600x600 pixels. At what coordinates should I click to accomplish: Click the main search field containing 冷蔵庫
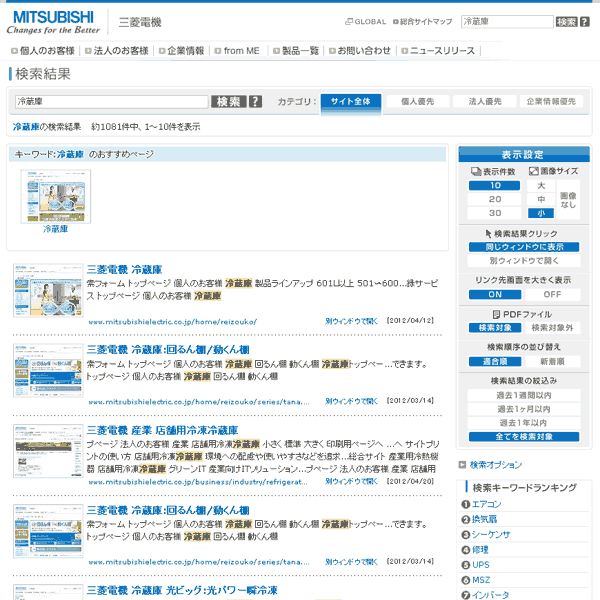pos(110,101)
